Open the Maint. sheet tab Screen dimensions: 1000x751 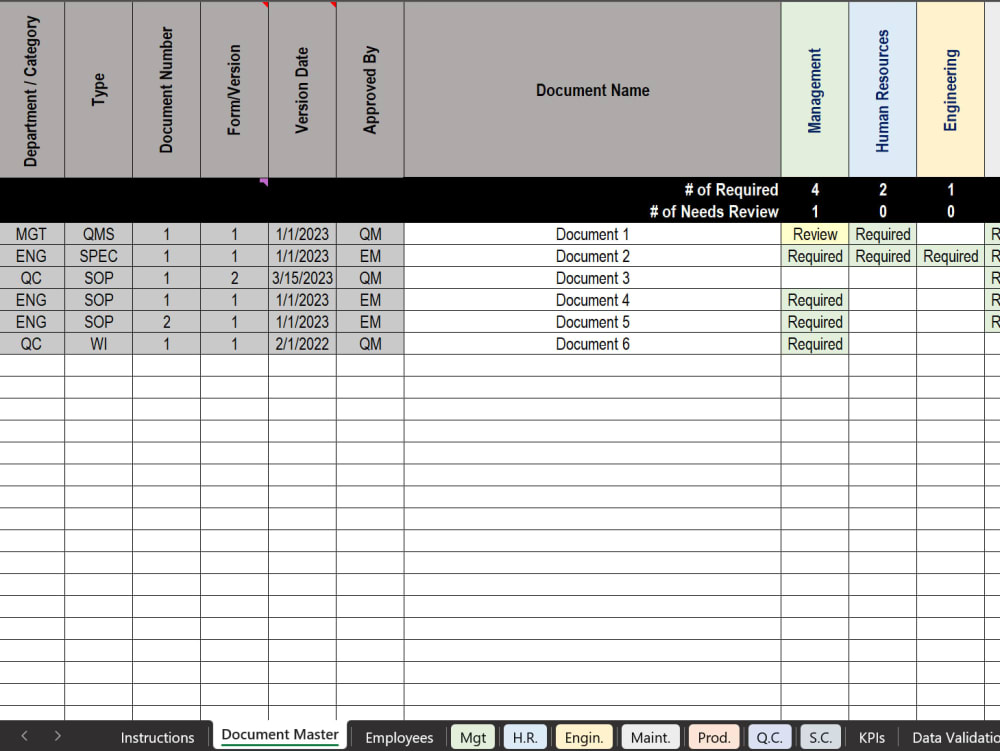click(650, 737)
